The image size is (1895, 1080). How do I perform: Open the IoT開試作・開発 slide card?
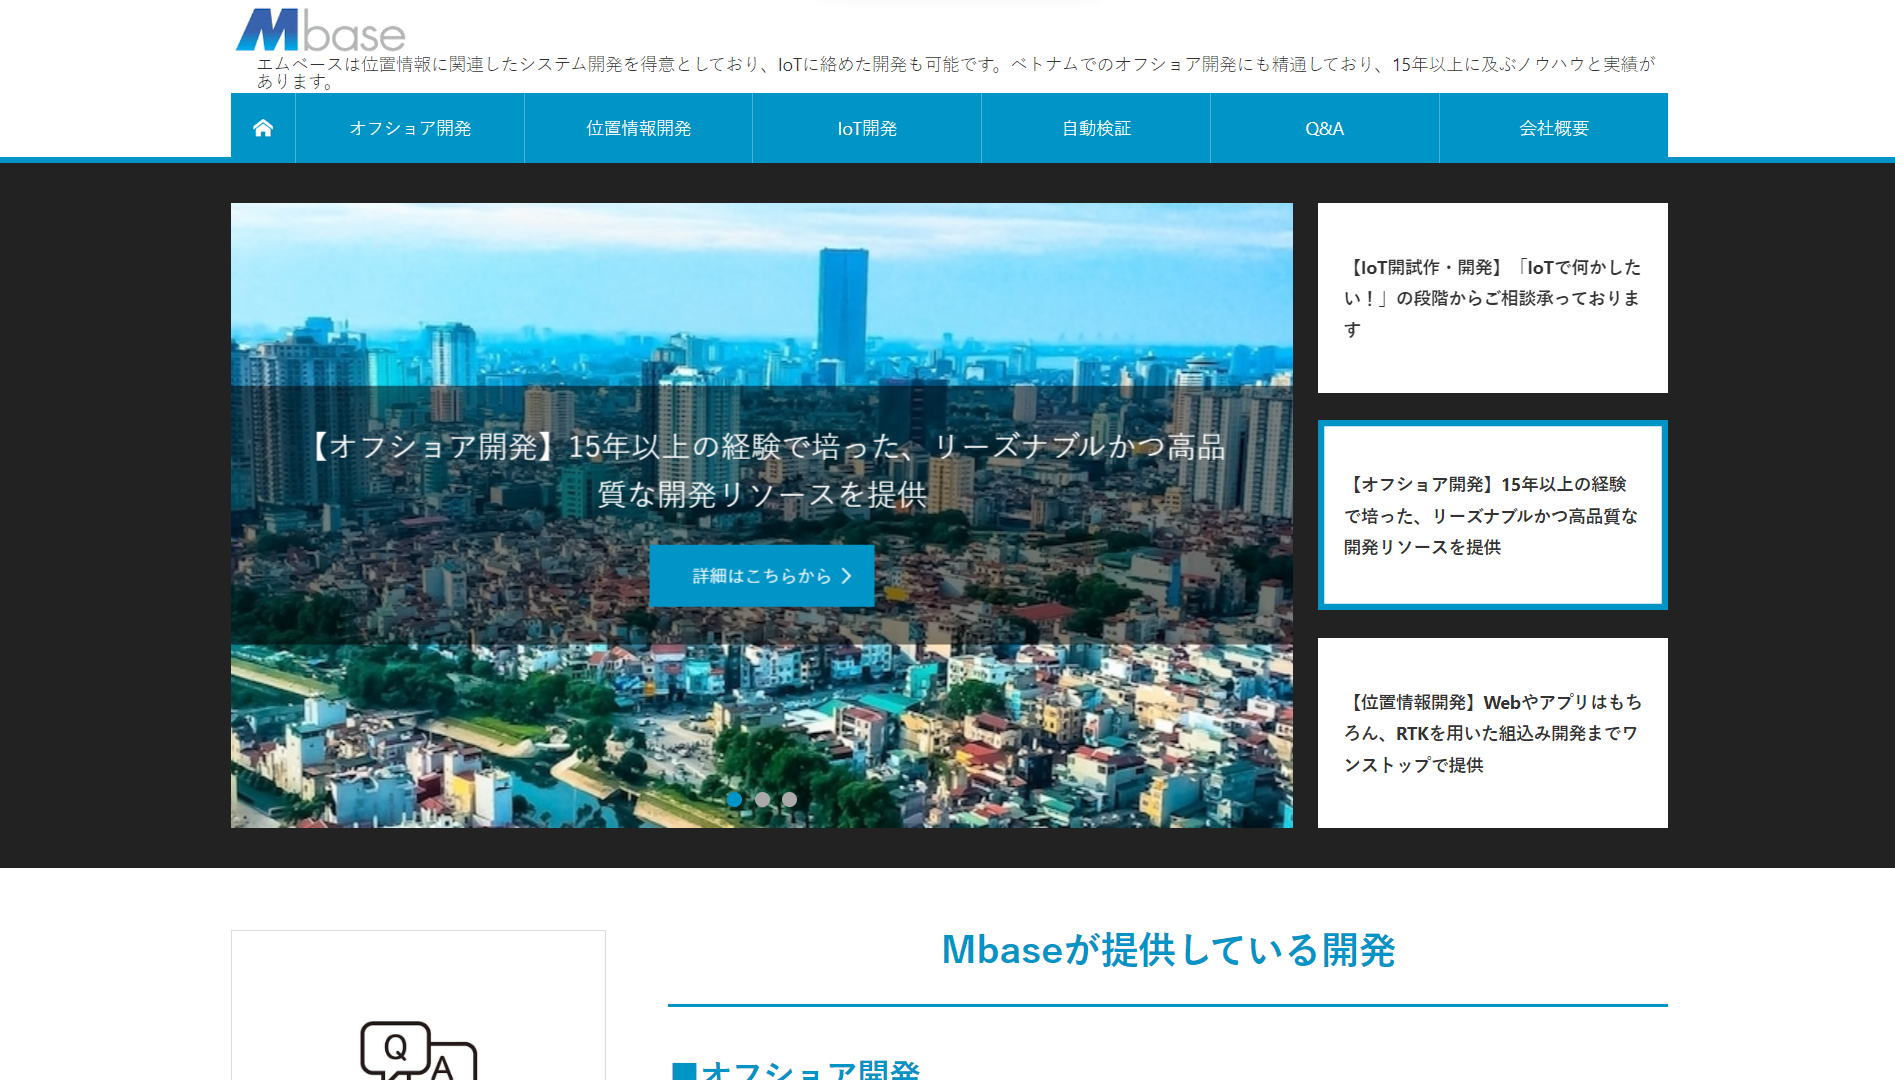coord(1492,298)
